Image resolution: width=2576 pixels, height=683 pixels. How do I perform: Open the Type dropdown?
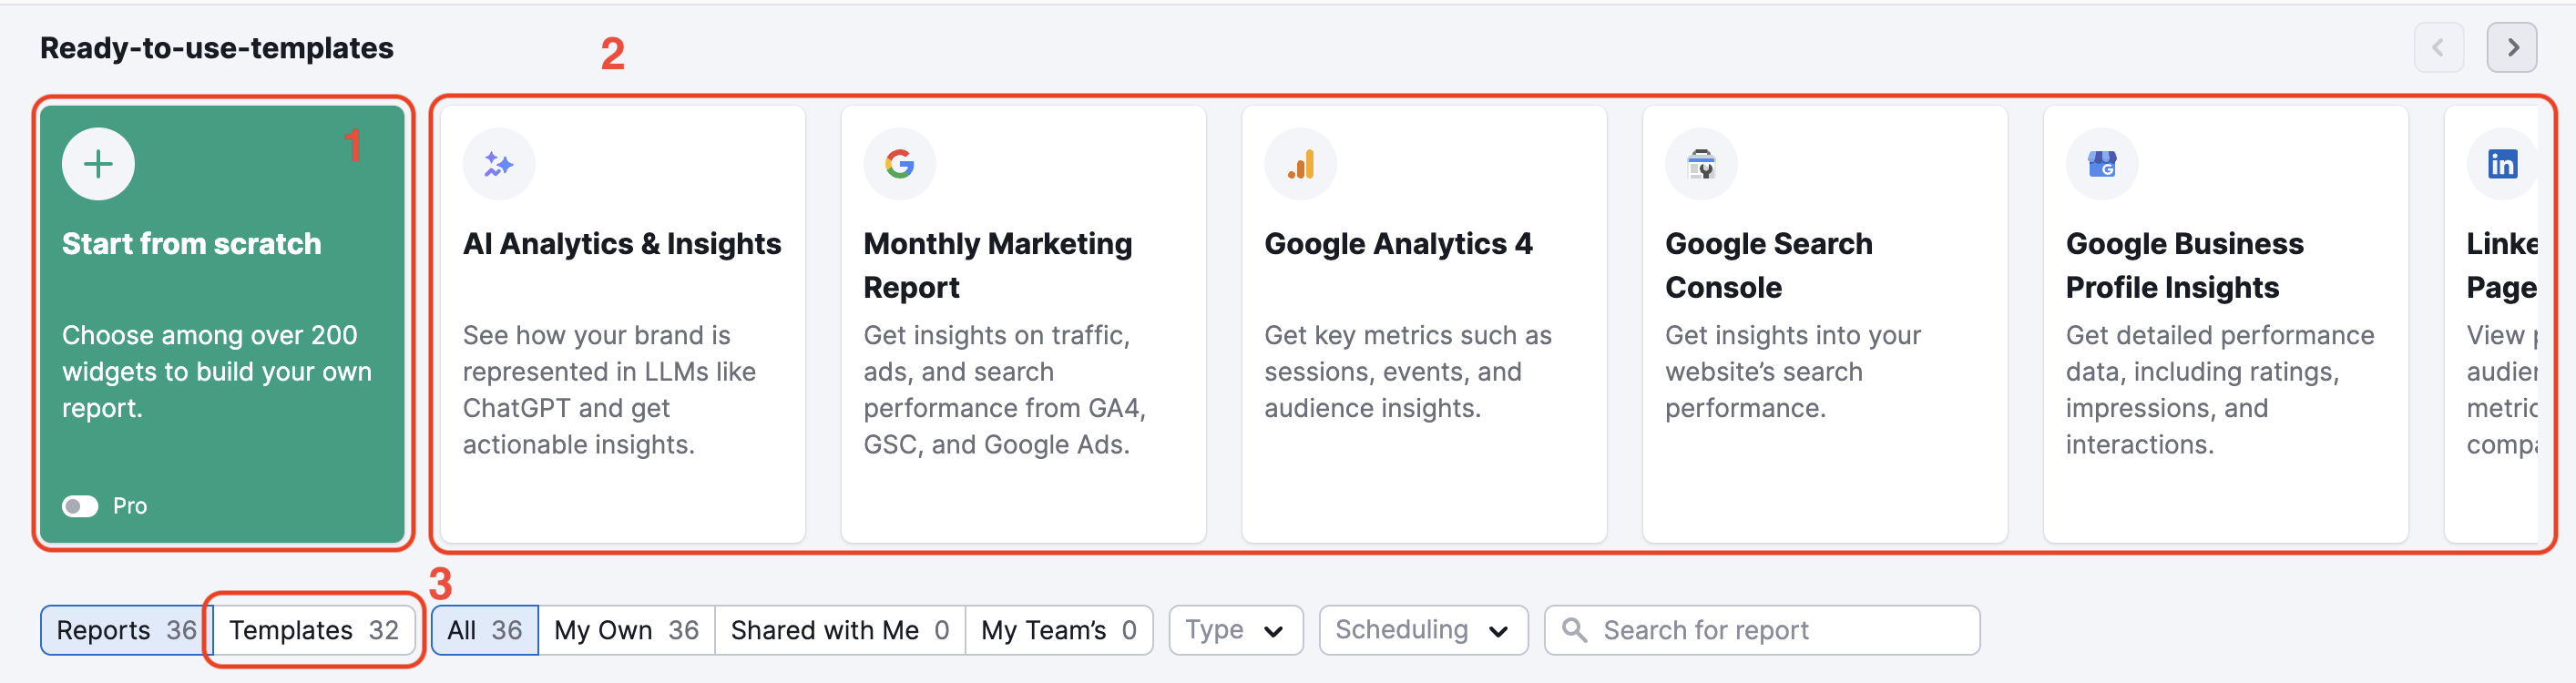point(1235,630)
